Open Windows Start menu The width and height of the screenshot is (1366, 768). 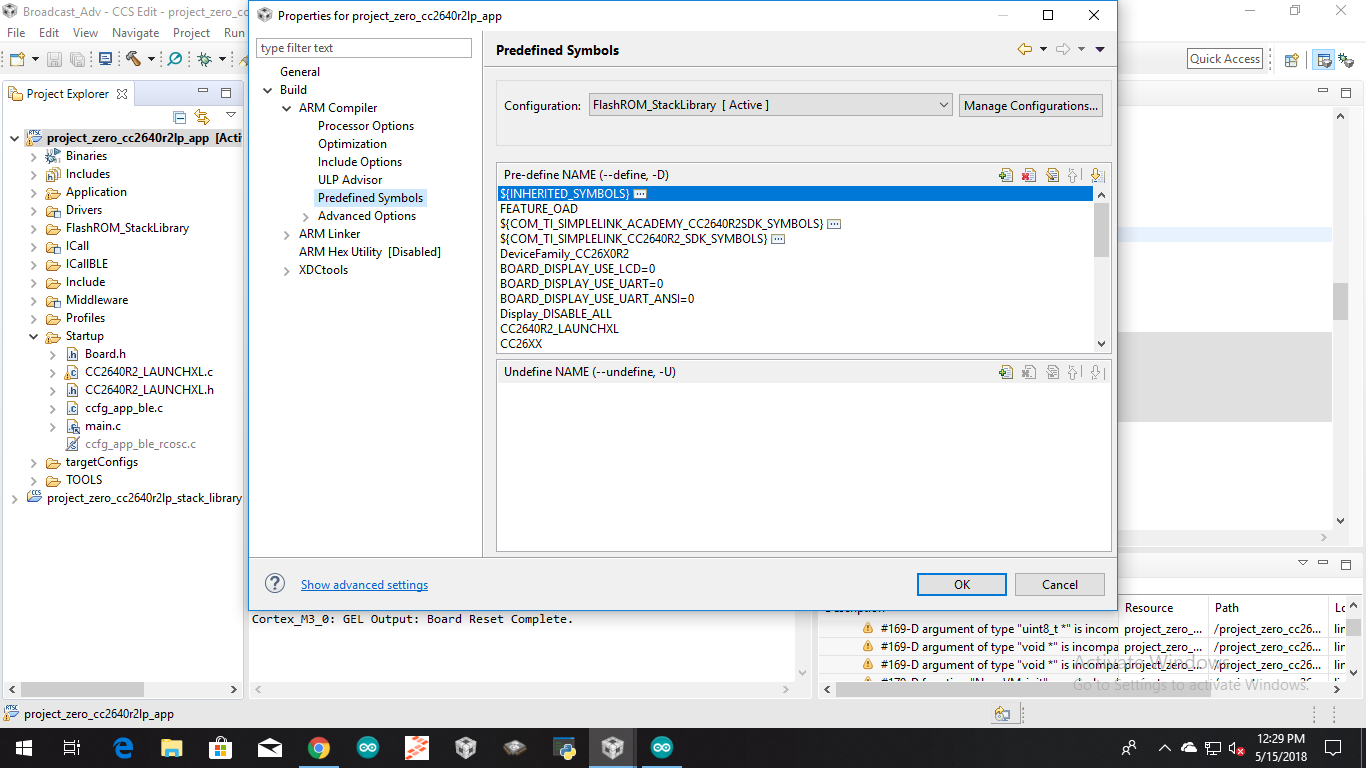pyautogui.click(x=23, y=747)
